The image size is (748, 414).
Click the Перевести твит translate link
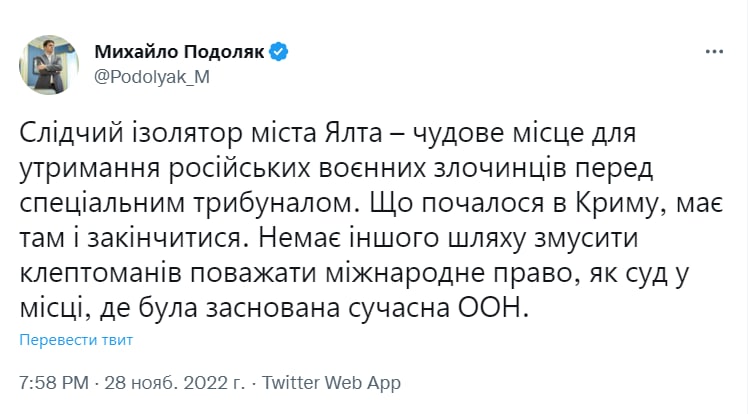[77, 341]
